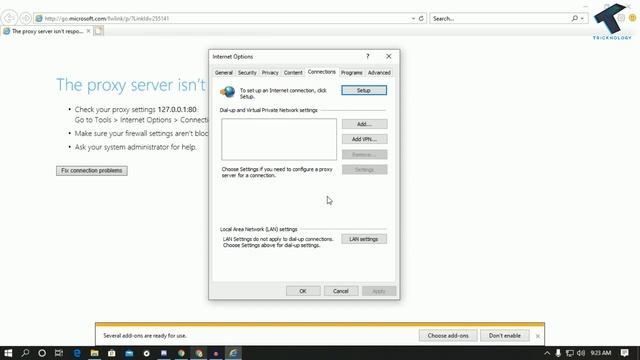Click the proxy server tab title

click(47, 31)
